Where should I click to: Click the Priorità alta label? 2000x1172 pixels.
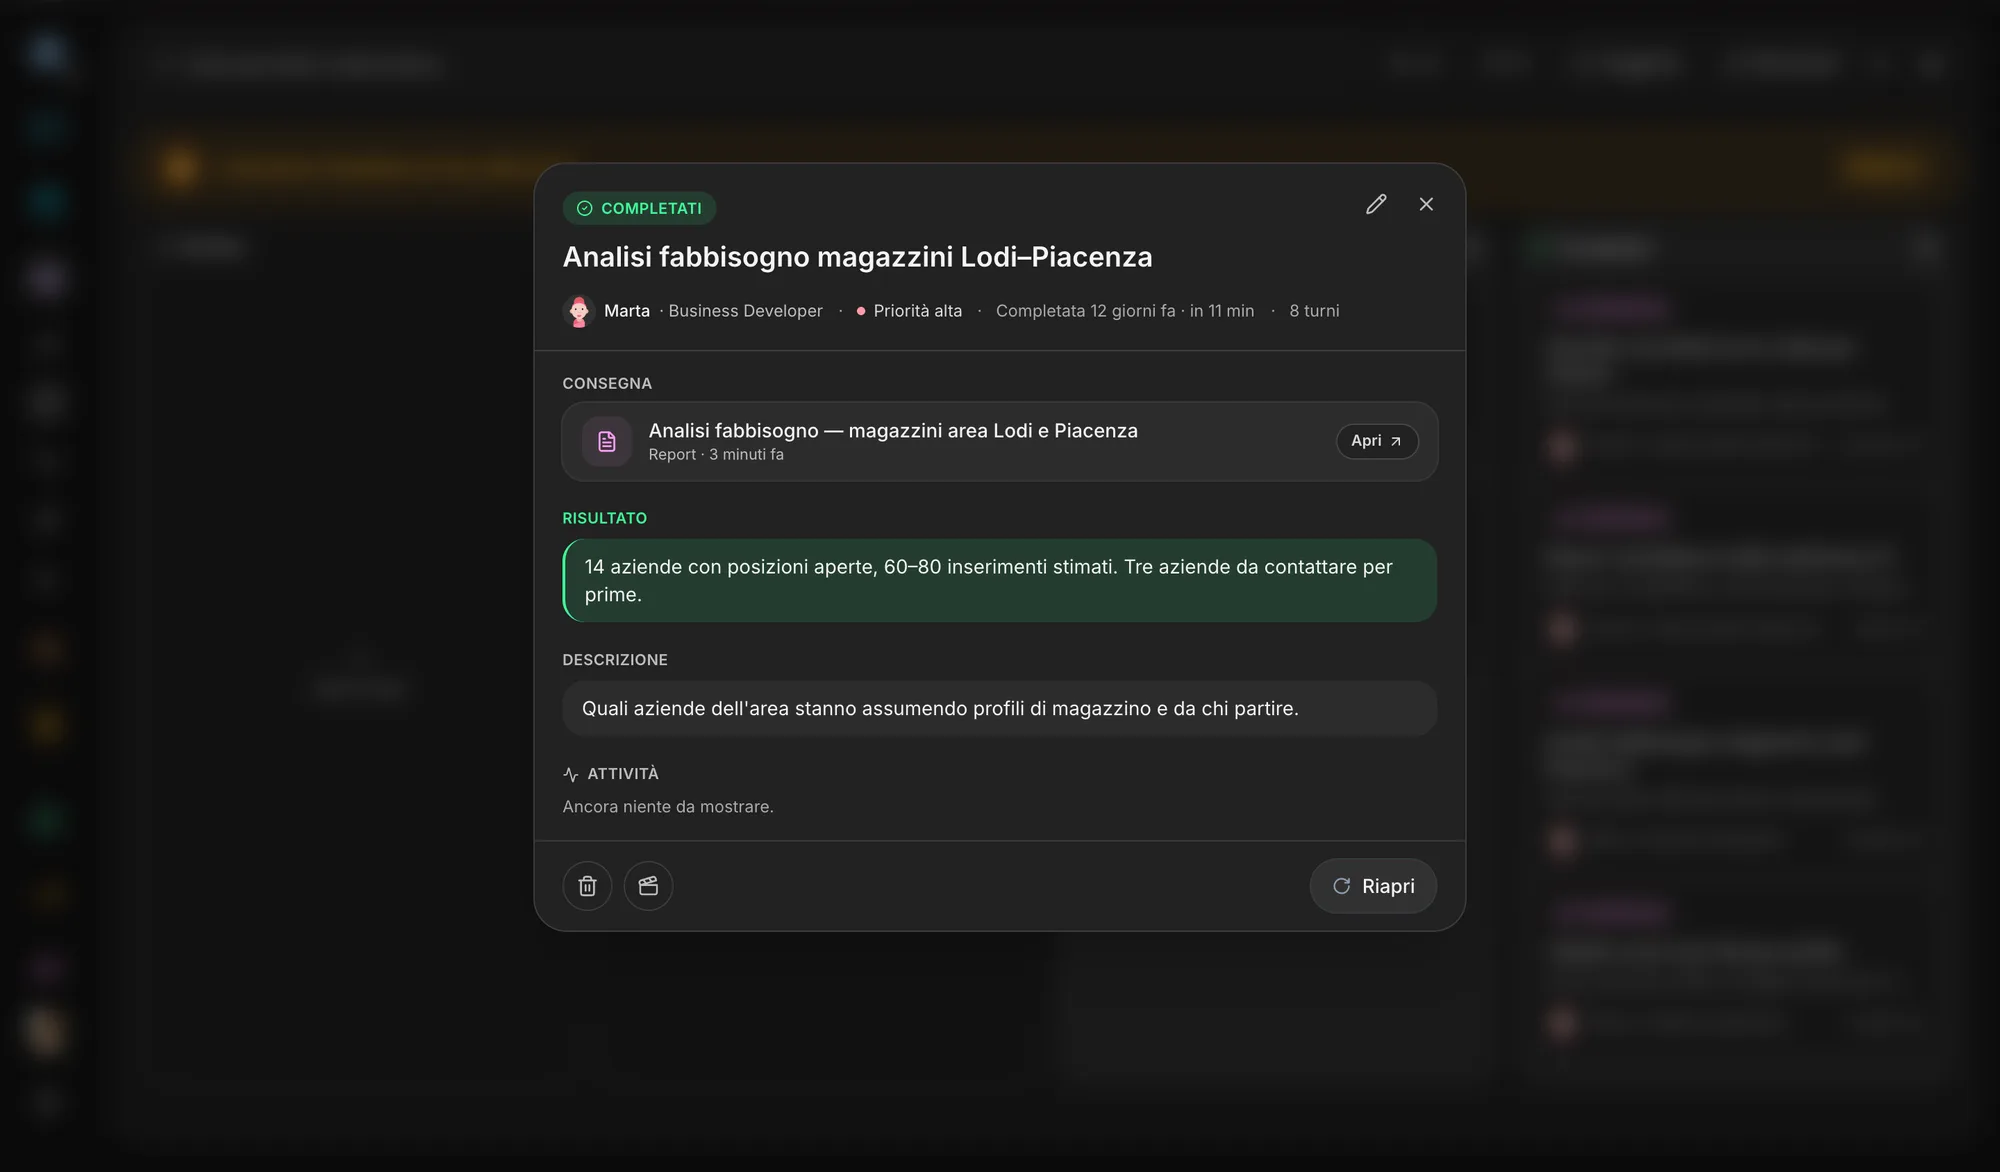click(x=917, y=311)
